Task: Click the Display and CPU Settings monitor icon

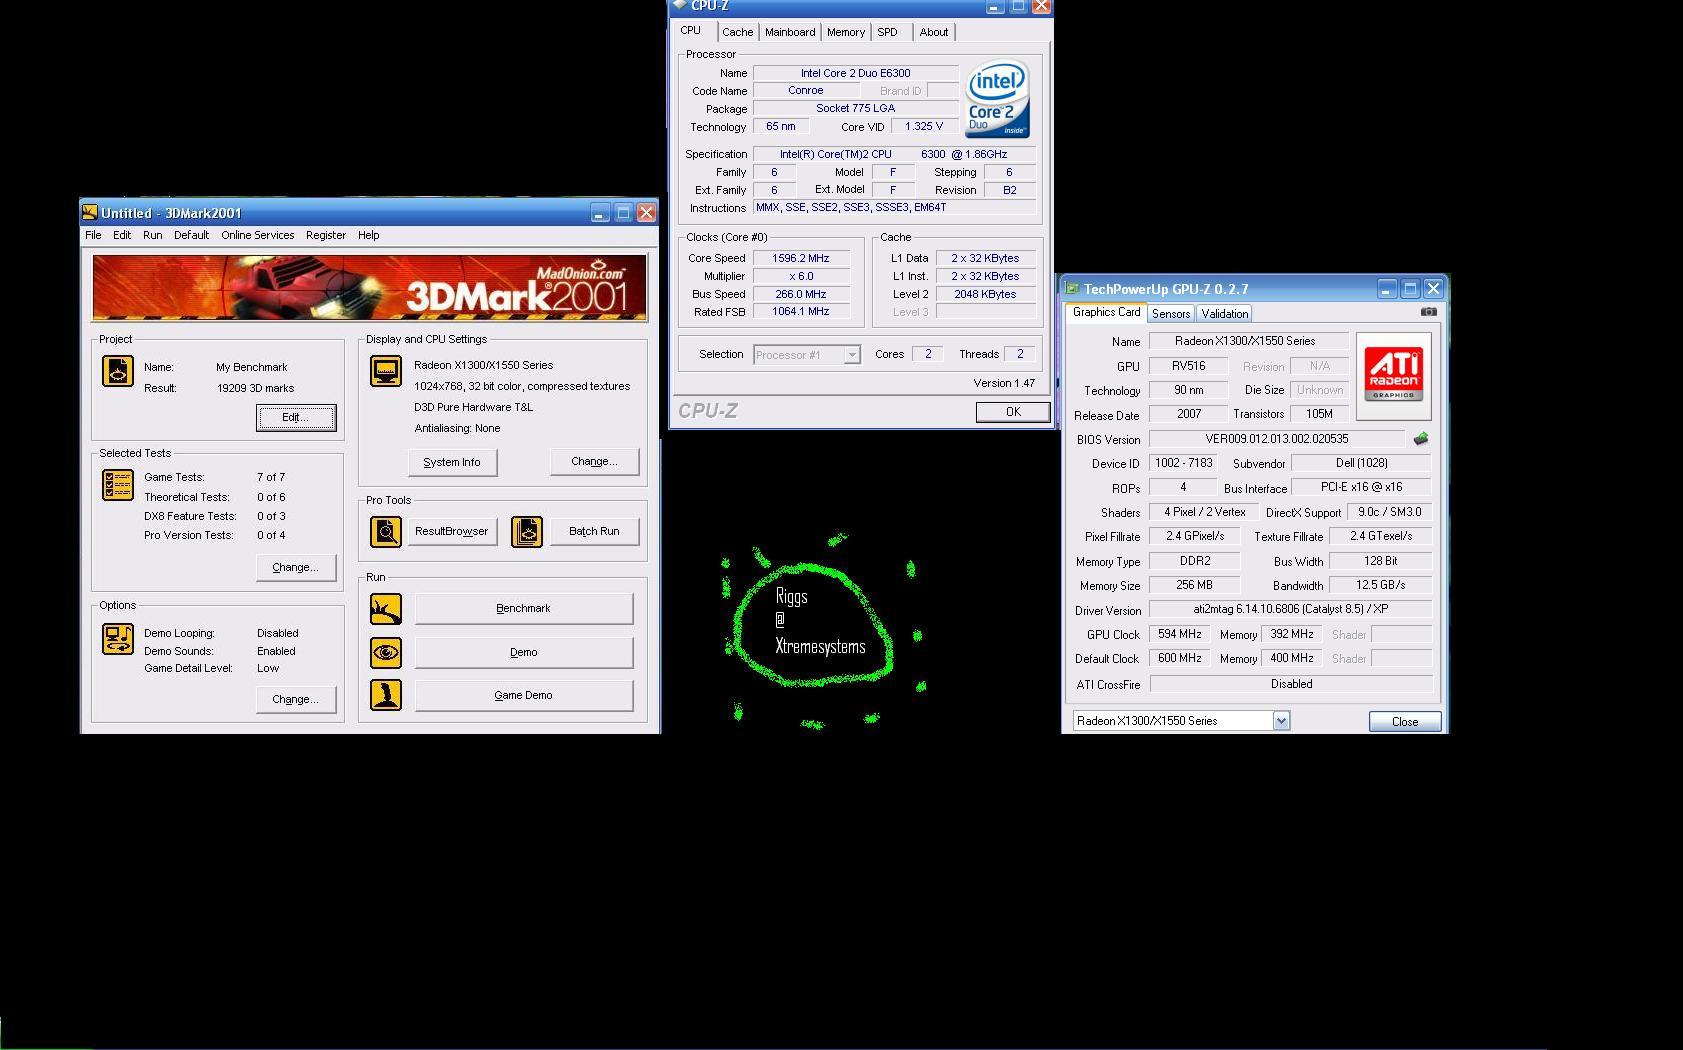Action: (386, 371)
